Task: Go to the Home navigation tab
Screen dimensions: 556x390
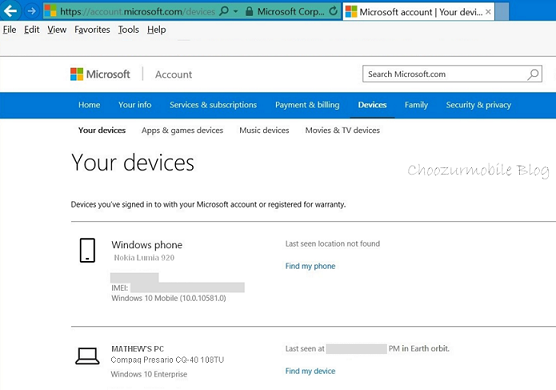Action: (89, 105)
